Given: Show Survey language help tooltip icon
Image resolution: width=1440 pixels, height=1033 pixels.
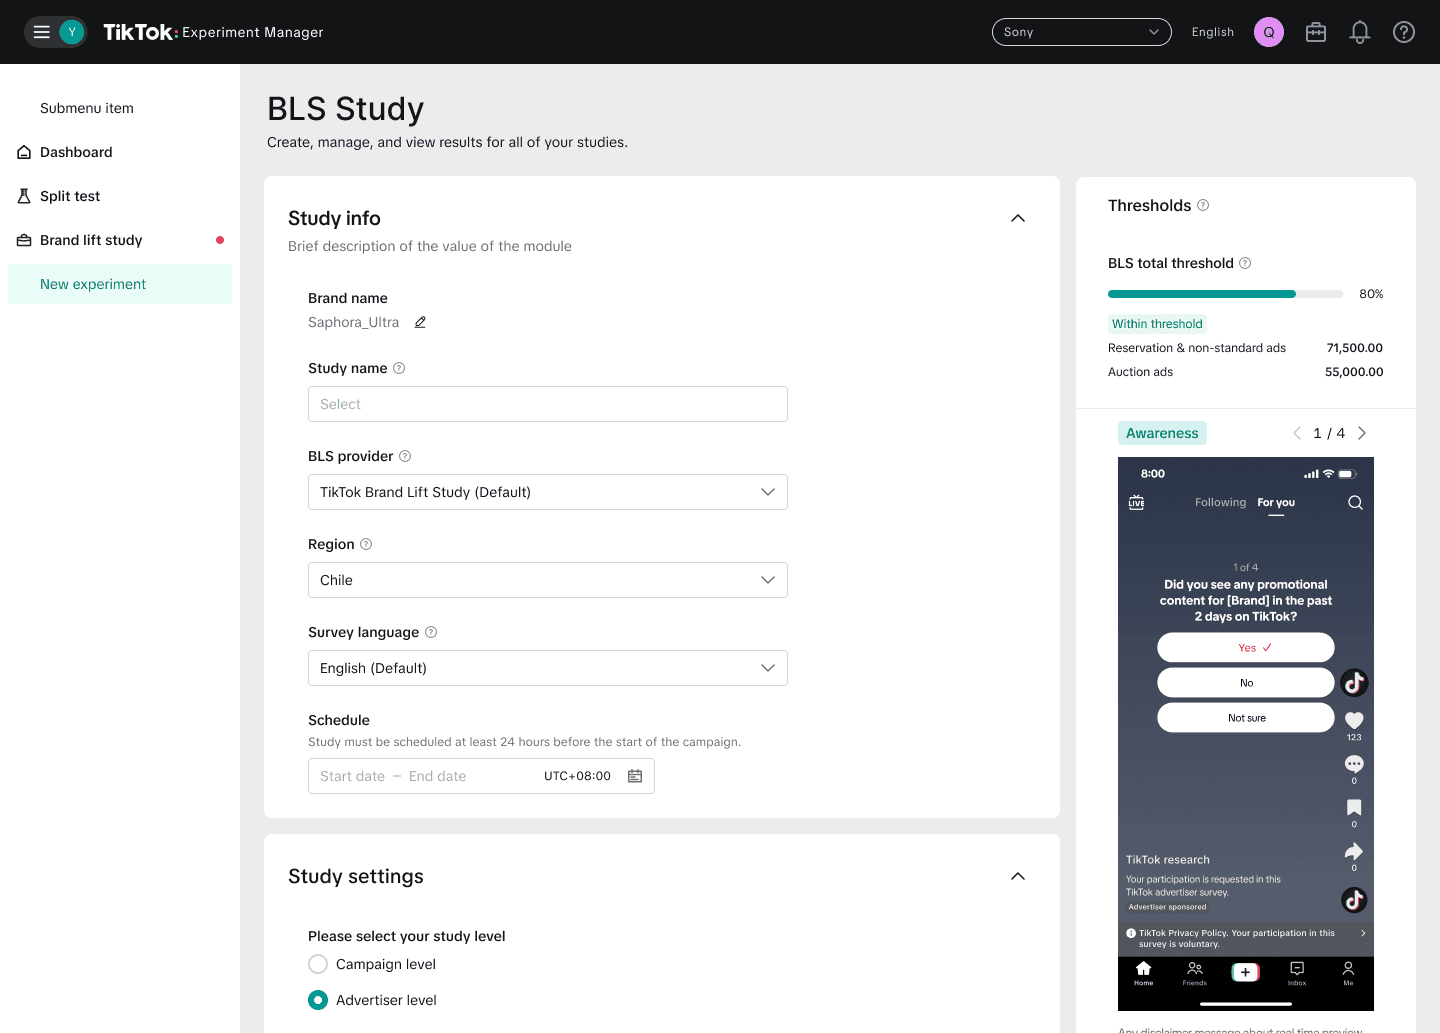Looking at the screenshot, I should pos(431,632).
